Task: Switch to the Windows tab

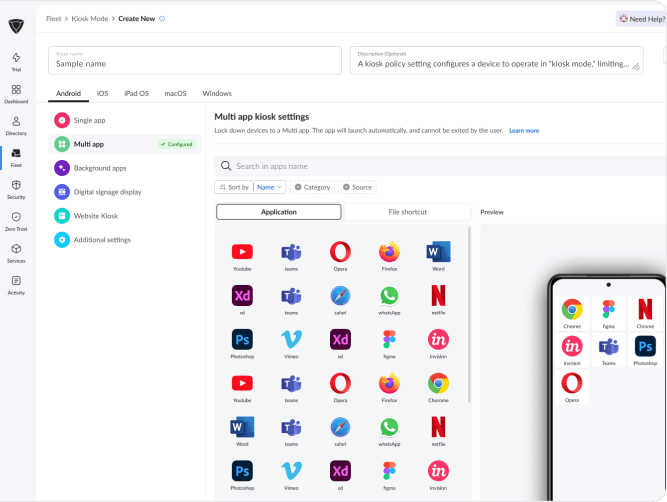Action: coord(217,93)
